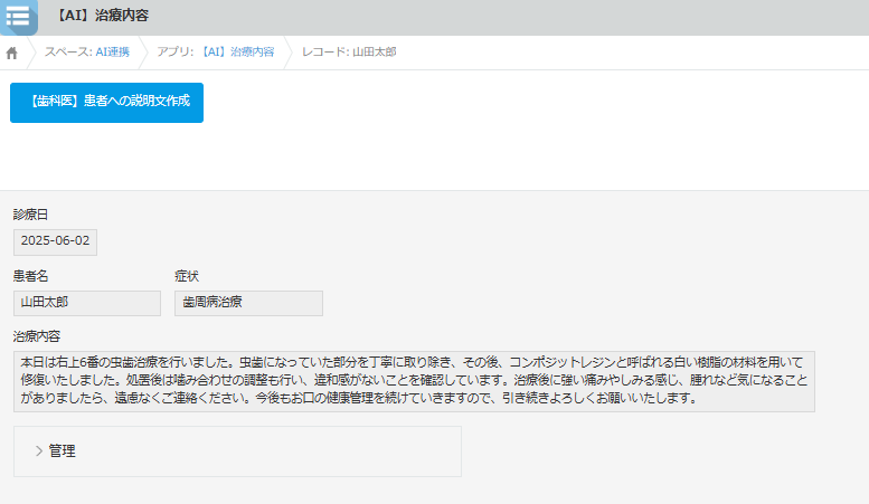Click inside the 治療内容 text box
This screenshot has height=504, width=869.
point(414,380)
